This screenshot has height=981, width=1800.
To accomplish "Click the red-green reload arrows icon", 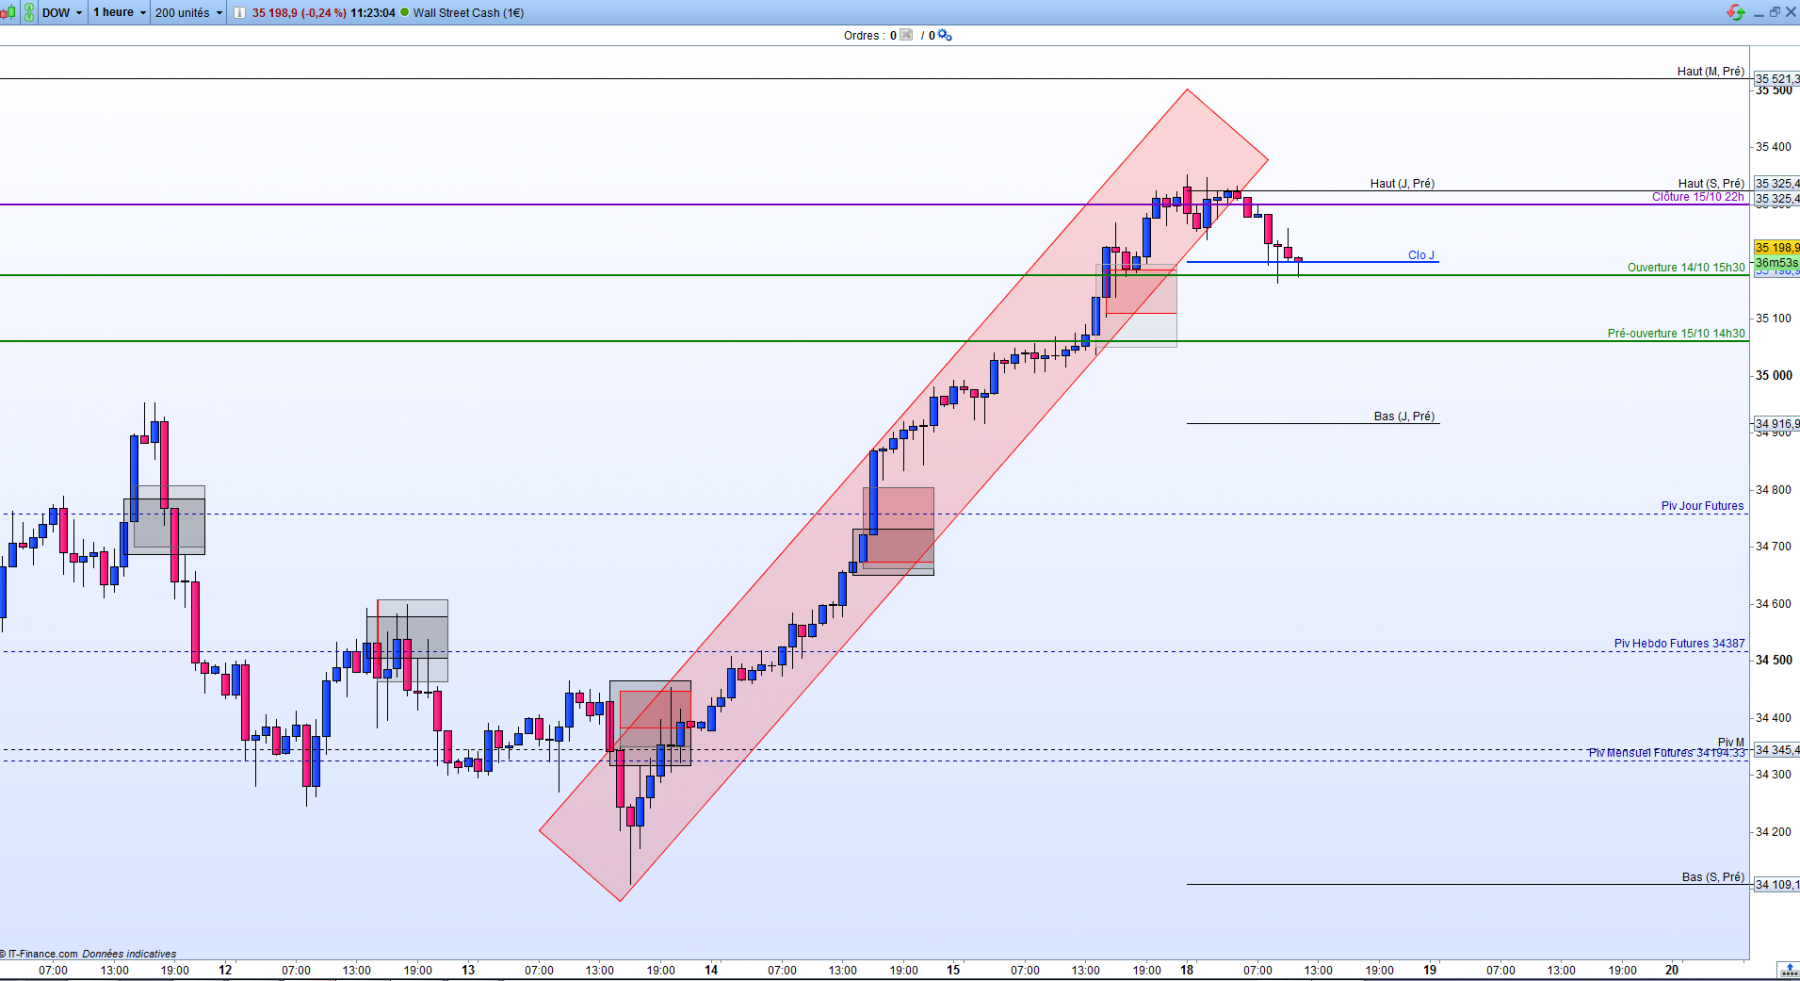I will coord(1736,12).
